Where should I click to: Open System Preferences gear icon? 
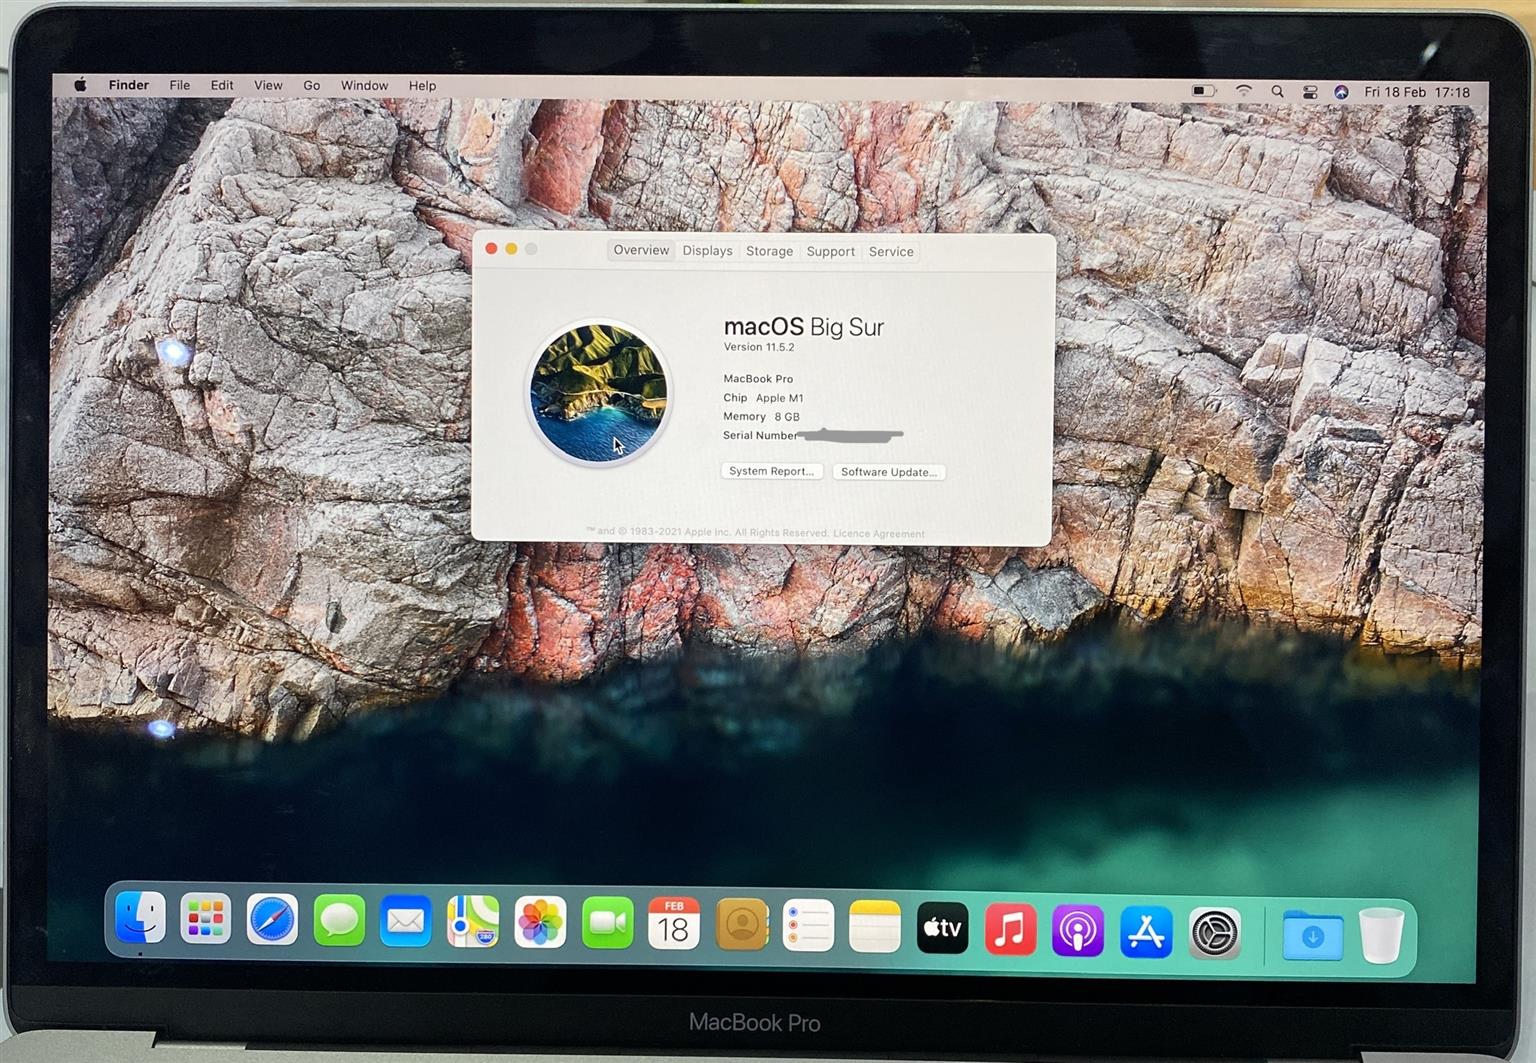(1215, 933)
